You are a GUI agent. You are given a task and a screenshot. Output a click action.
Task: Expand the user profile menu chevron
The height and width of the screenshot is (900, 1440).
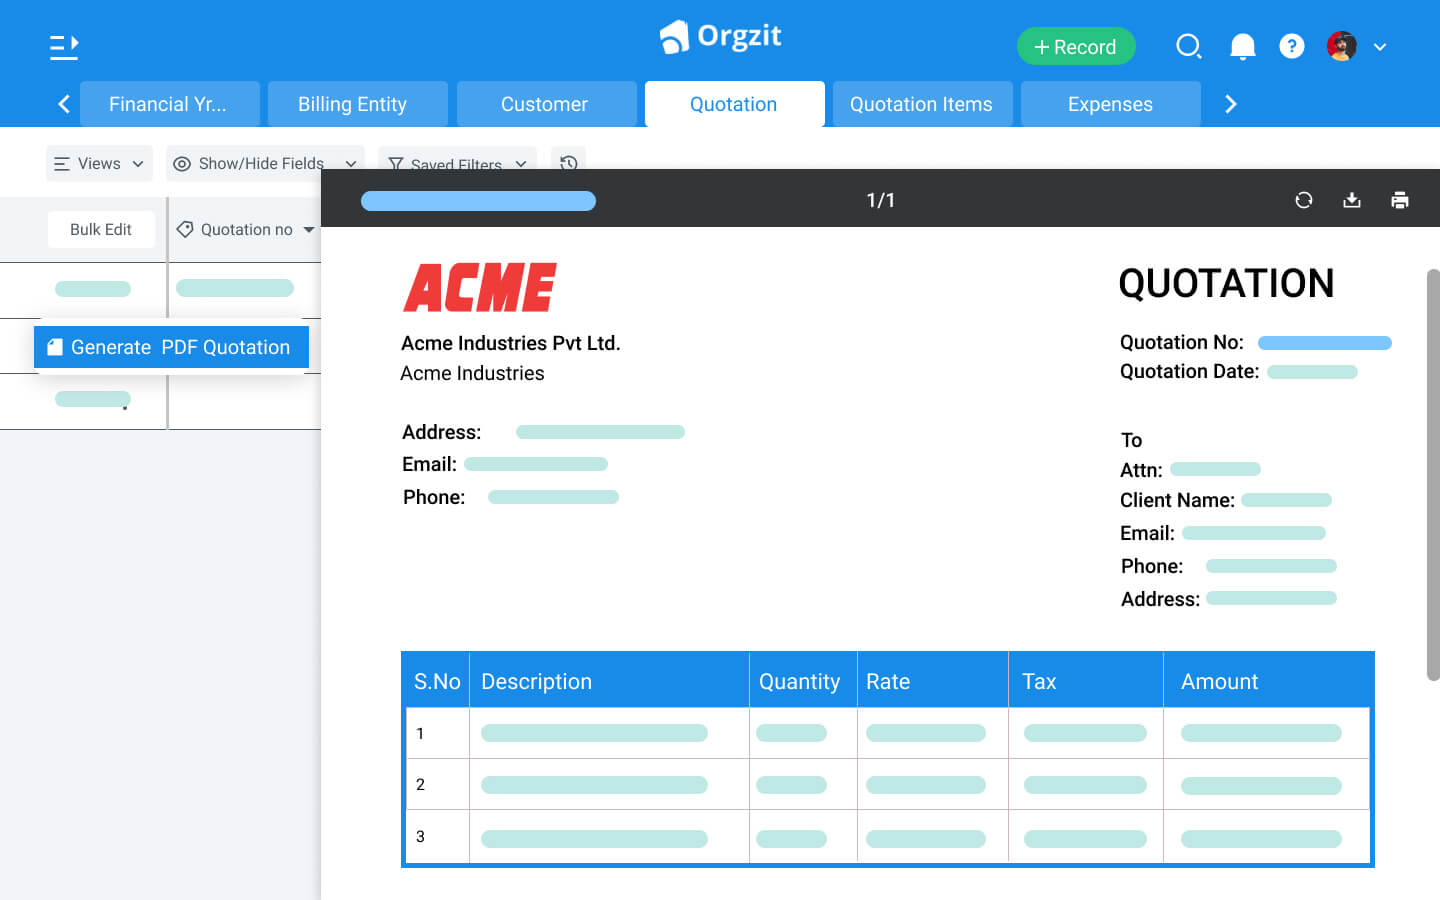(x=1381, y=46)
